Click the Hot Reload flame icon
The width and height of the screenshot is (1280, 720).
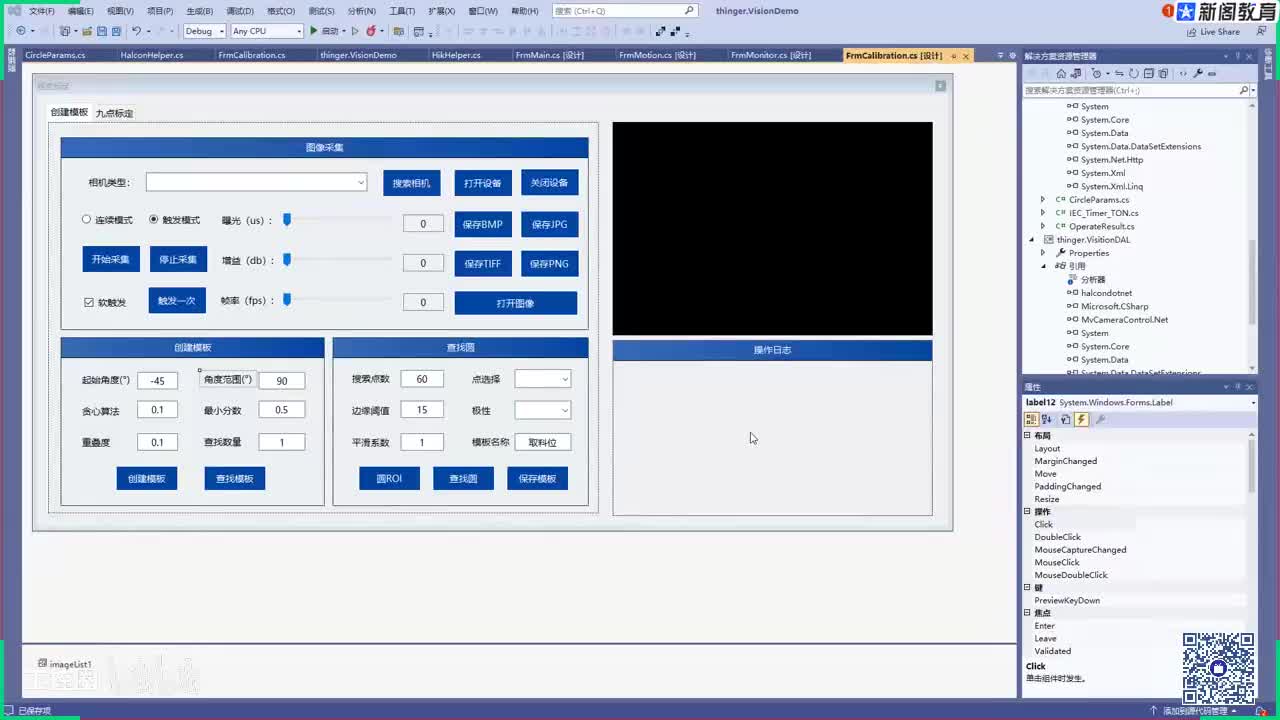[x=371, y=31]
